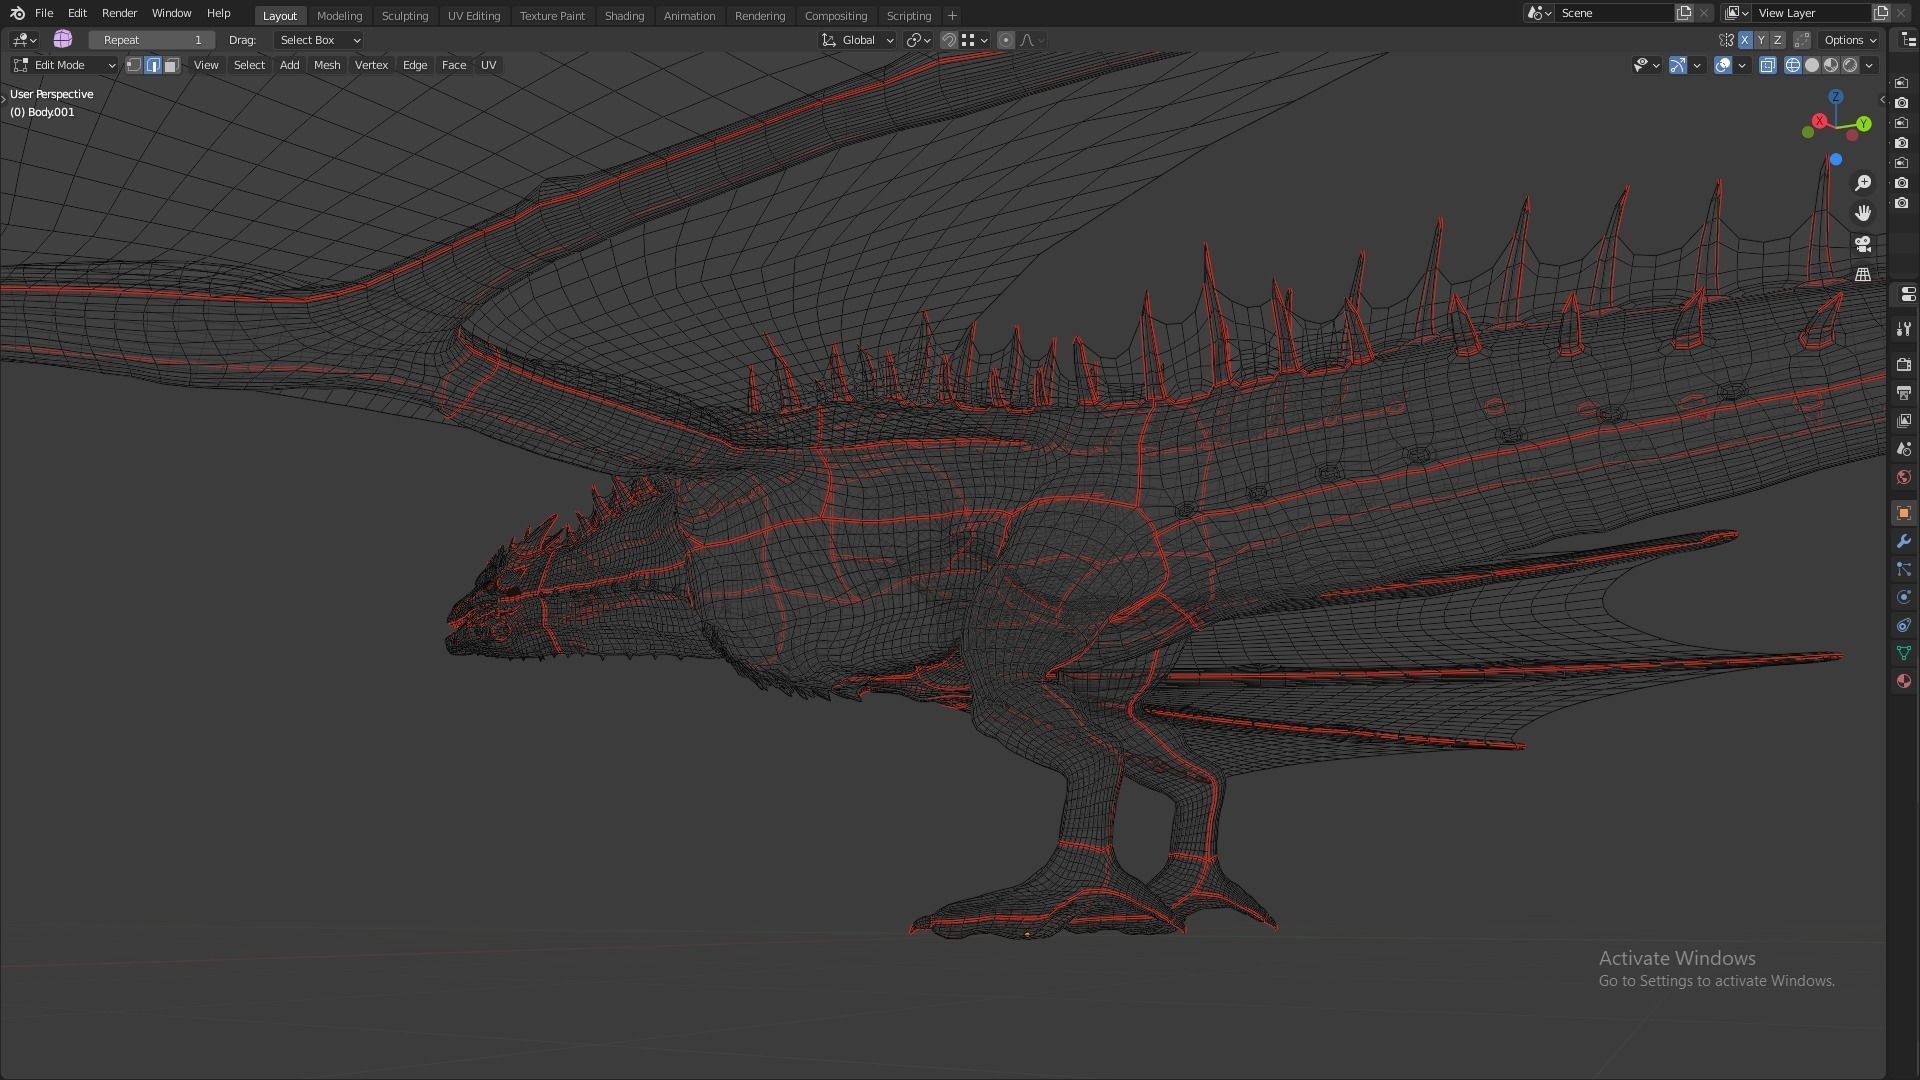Open the editor type dropdown
Image resolution: width=1920 pixels, height=1080 pixels.
pos(25,40)
